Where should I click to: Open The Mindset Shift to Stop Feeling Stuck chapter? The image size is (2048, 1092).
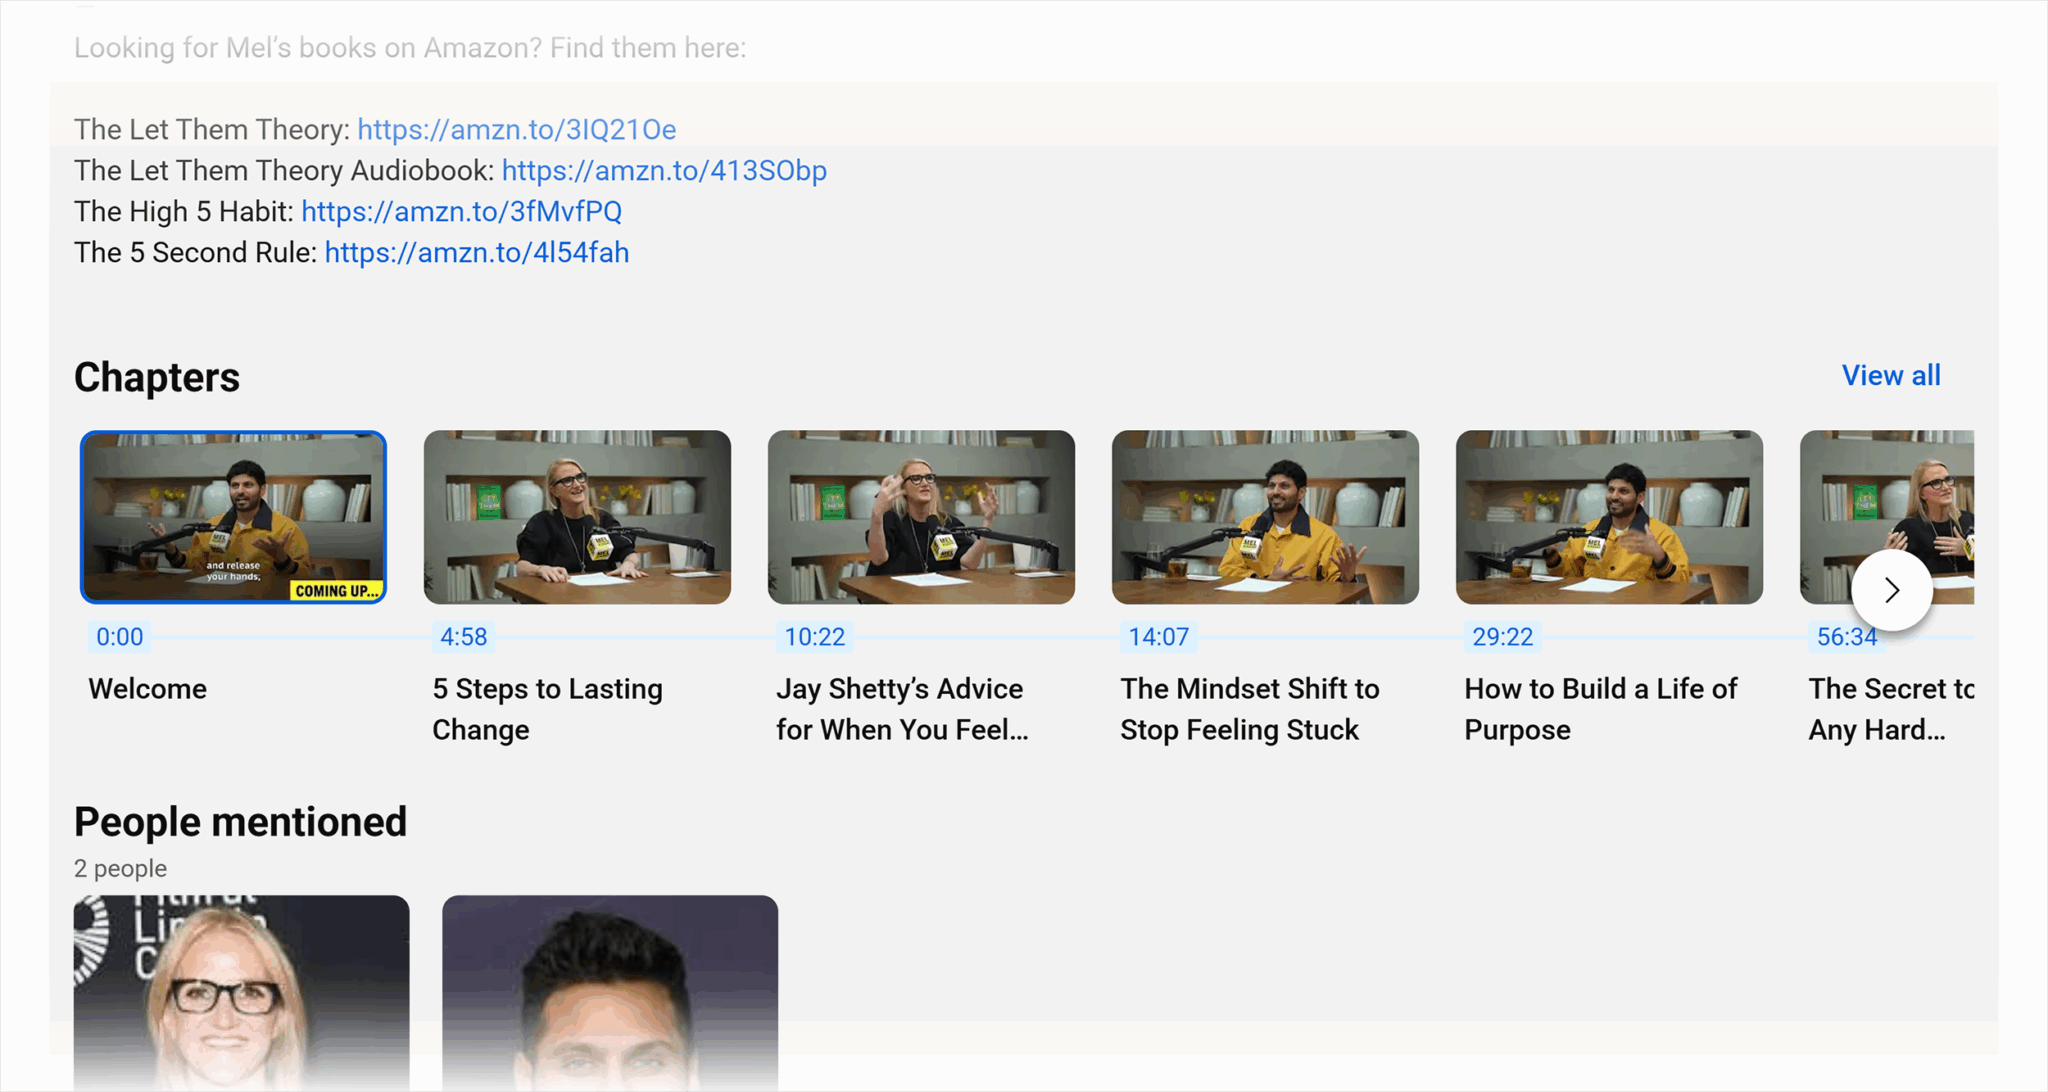click(1265, 517)
